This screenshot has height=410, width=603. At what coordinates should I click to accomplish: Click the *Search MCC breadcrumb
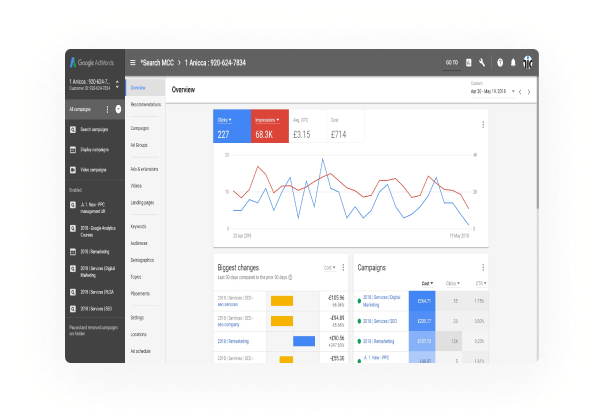click(x=157, y=63)
